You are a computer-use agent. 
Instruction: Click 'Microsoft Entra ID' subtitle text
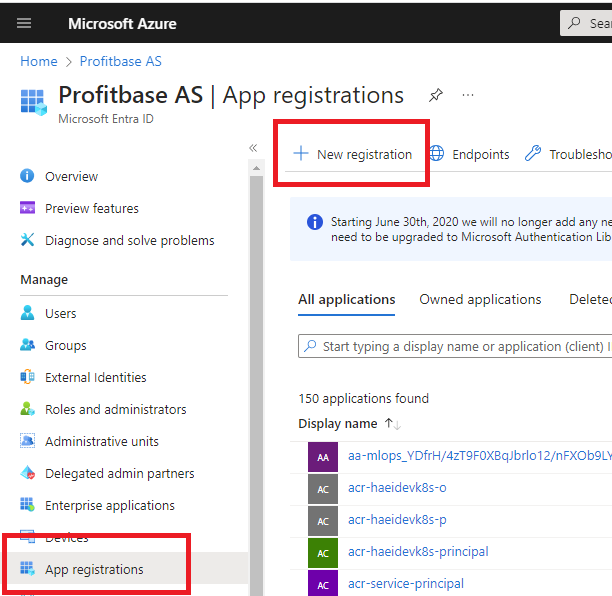(106, 119)
